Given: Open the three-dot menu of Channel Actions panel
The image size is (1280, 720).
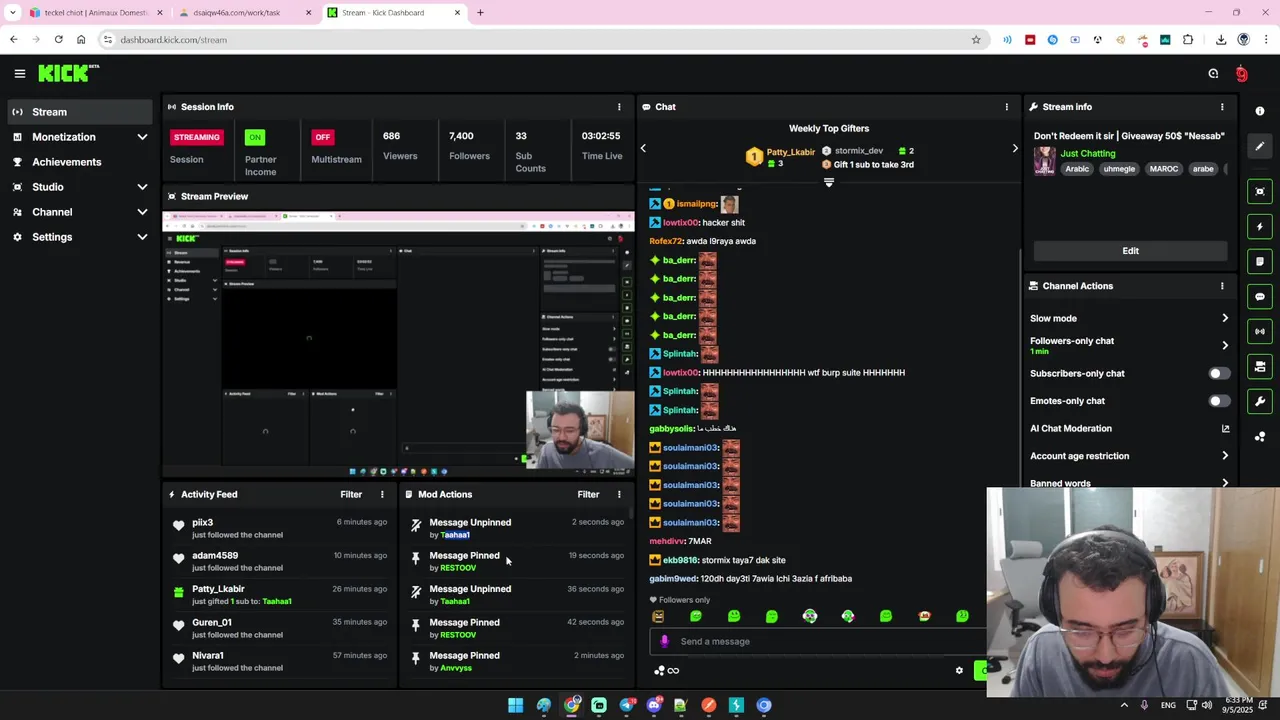Looking at the screenshot, I should [1222, 286].
